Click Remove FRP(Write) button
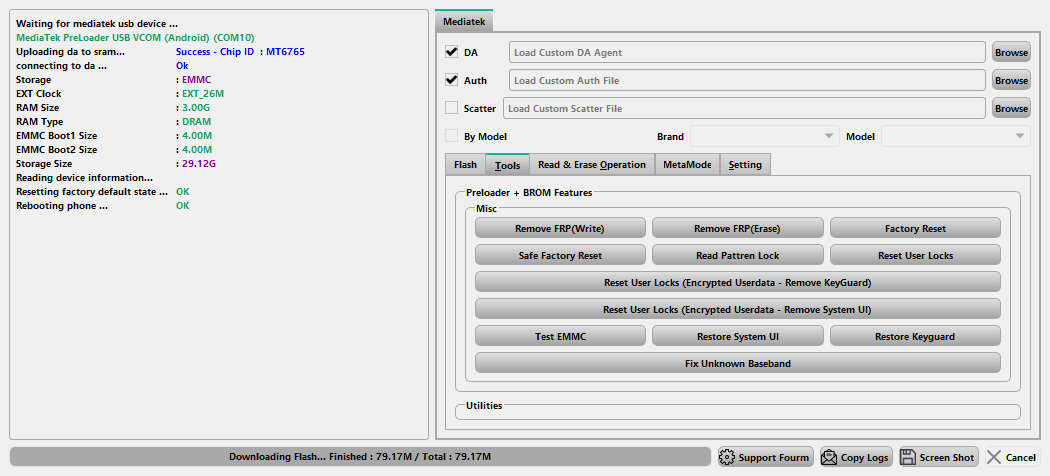The height and width of the screenshot is (476, 1050). pos(560,228)
